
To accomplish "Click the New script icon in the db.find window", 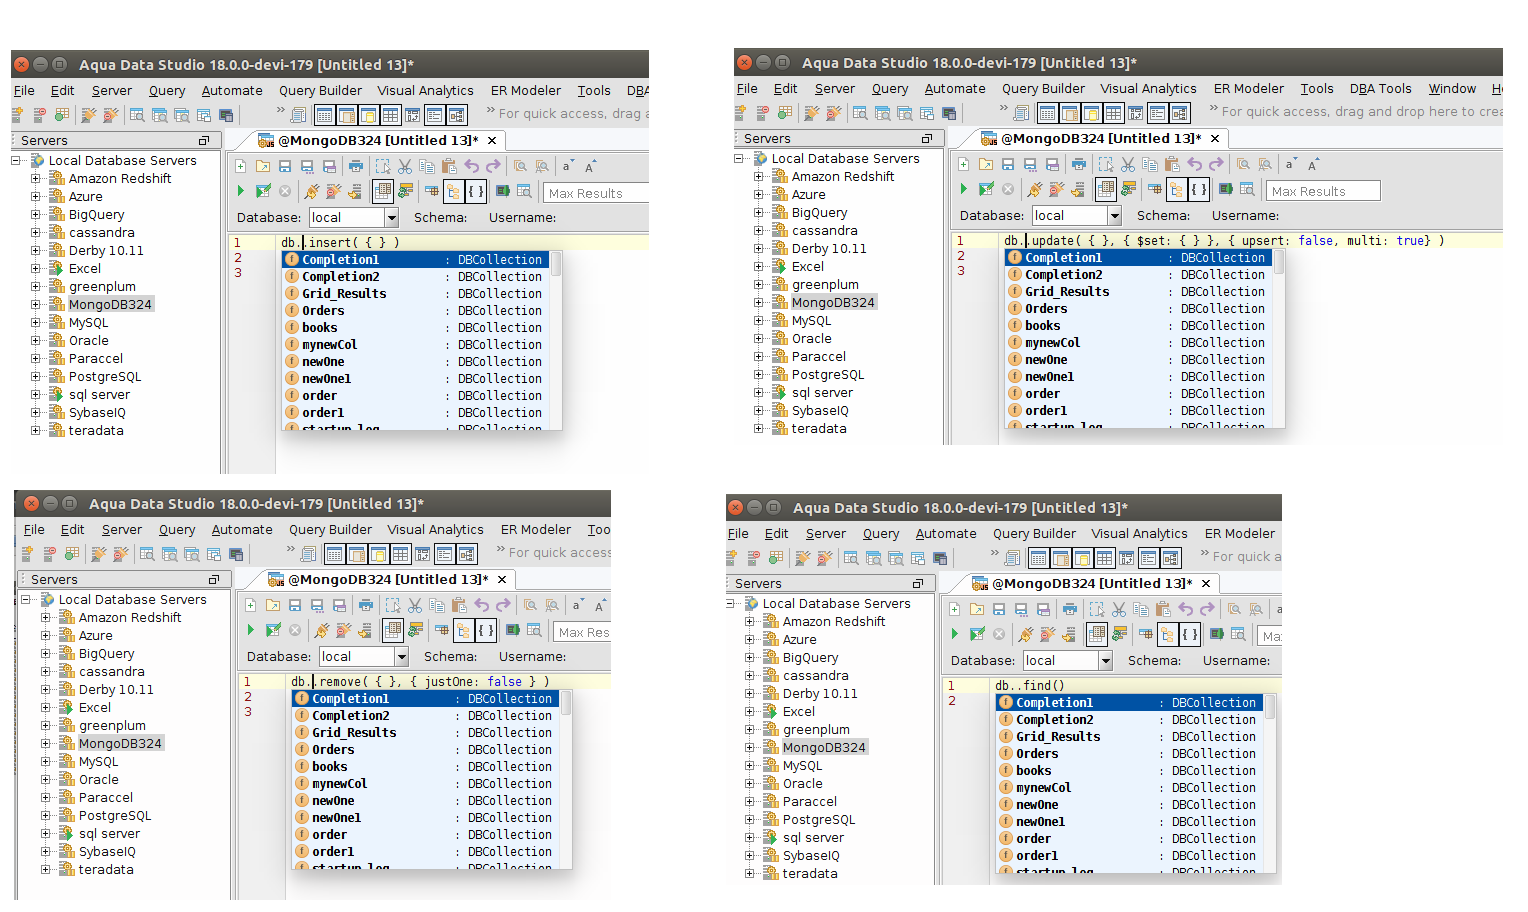I will 955,609.
